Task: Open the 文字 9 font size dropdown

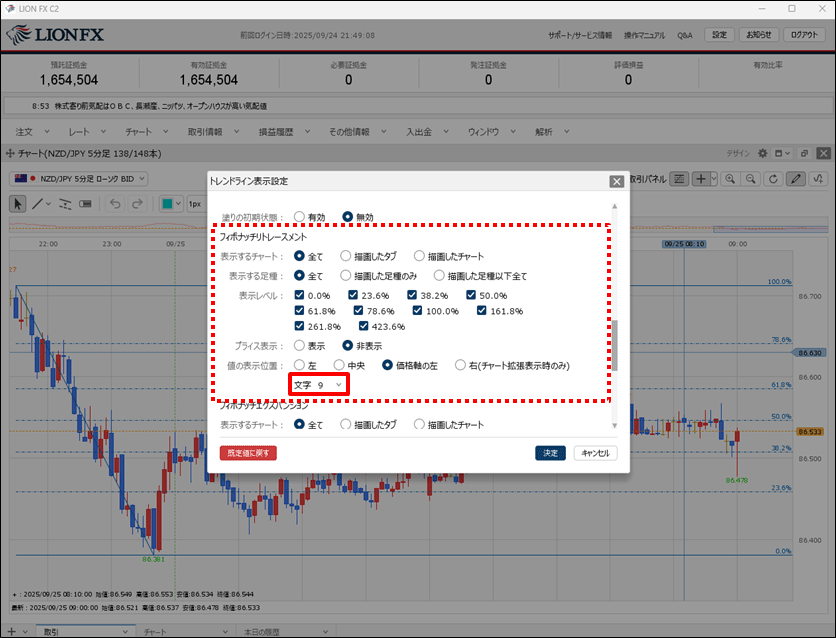Action: 318,385
